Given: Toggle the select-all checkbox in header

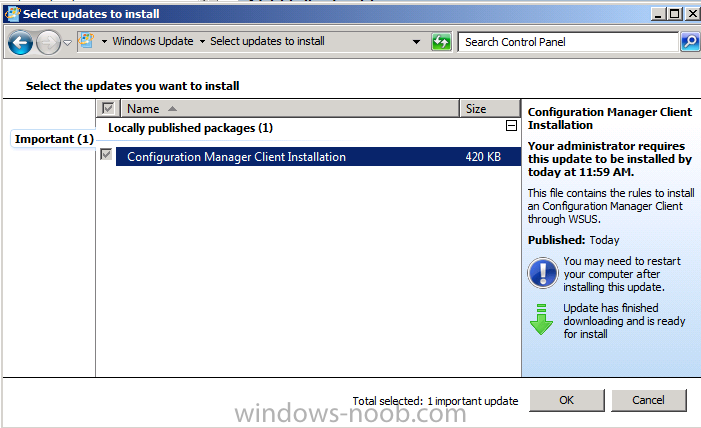Looking at the screenshot, I should click(x=108, y=108).
